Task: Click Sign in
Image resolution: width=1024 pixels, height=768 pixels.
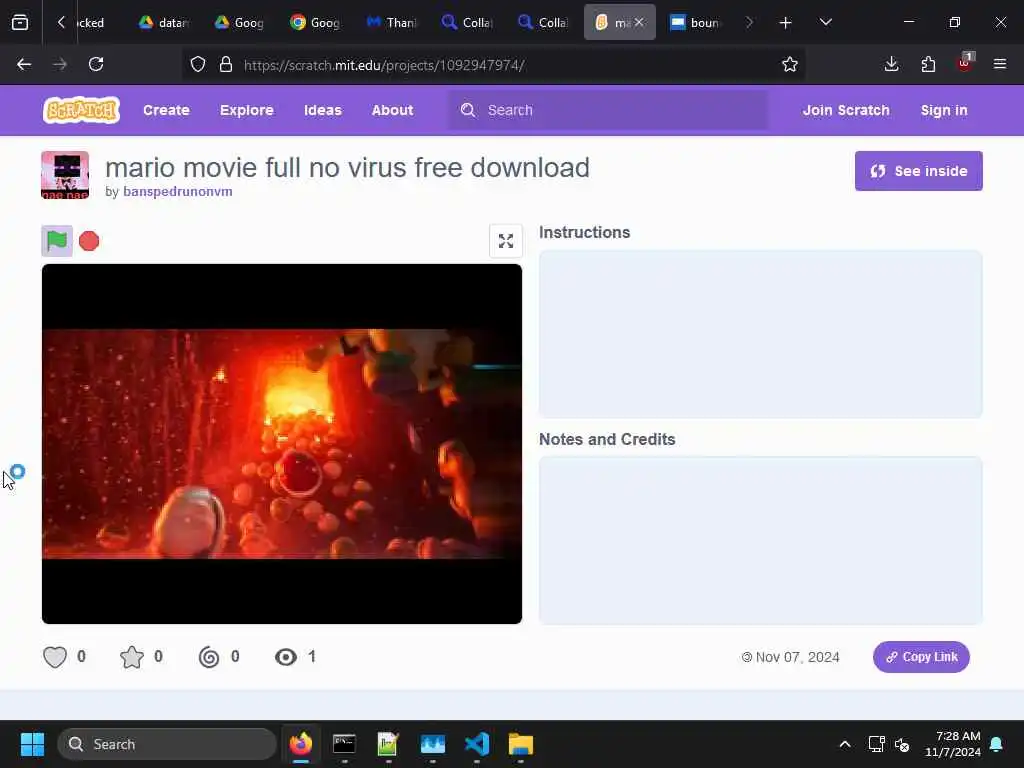Action: (944, 110)
